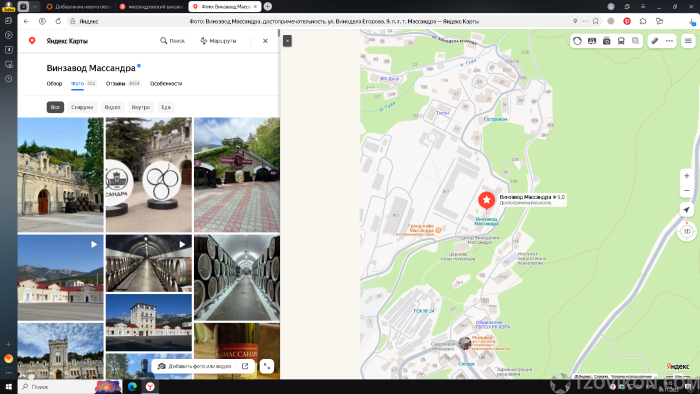Zoom in the map with plus button
This screenshot has width=700, height=394.
click(687, 176)
